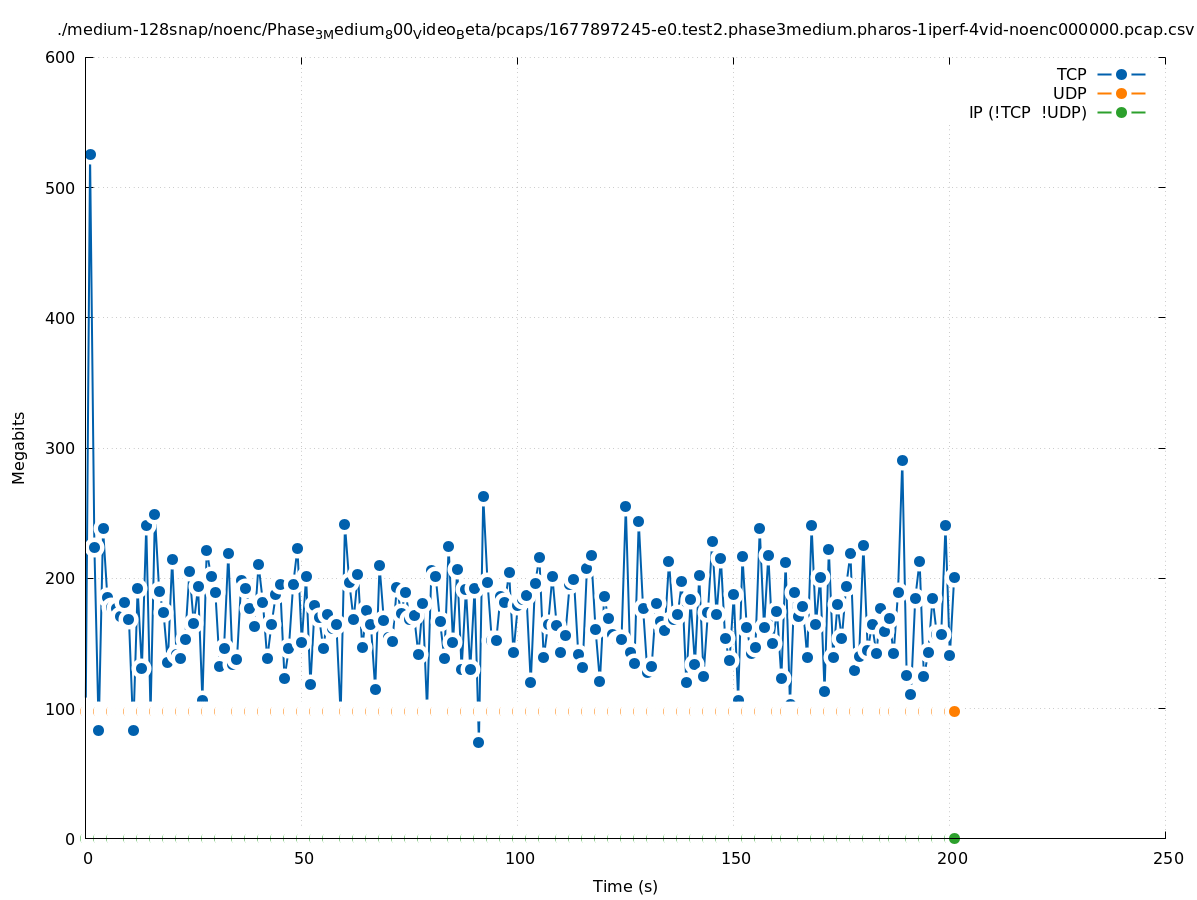Image resolution: width=1197 pixels, height=900 pixels.
Task: Select the last TCP data point at 200 seconds
Action: click(x=954, y=577)
